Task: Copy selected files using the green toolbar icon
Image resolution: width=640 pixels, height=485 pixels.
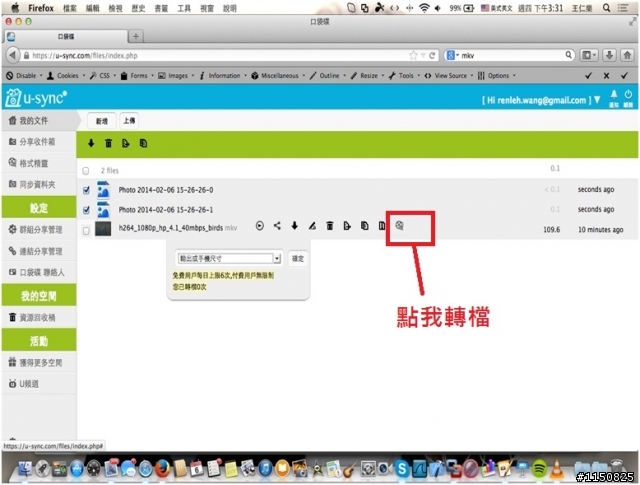Action: [x=143, y=143]
